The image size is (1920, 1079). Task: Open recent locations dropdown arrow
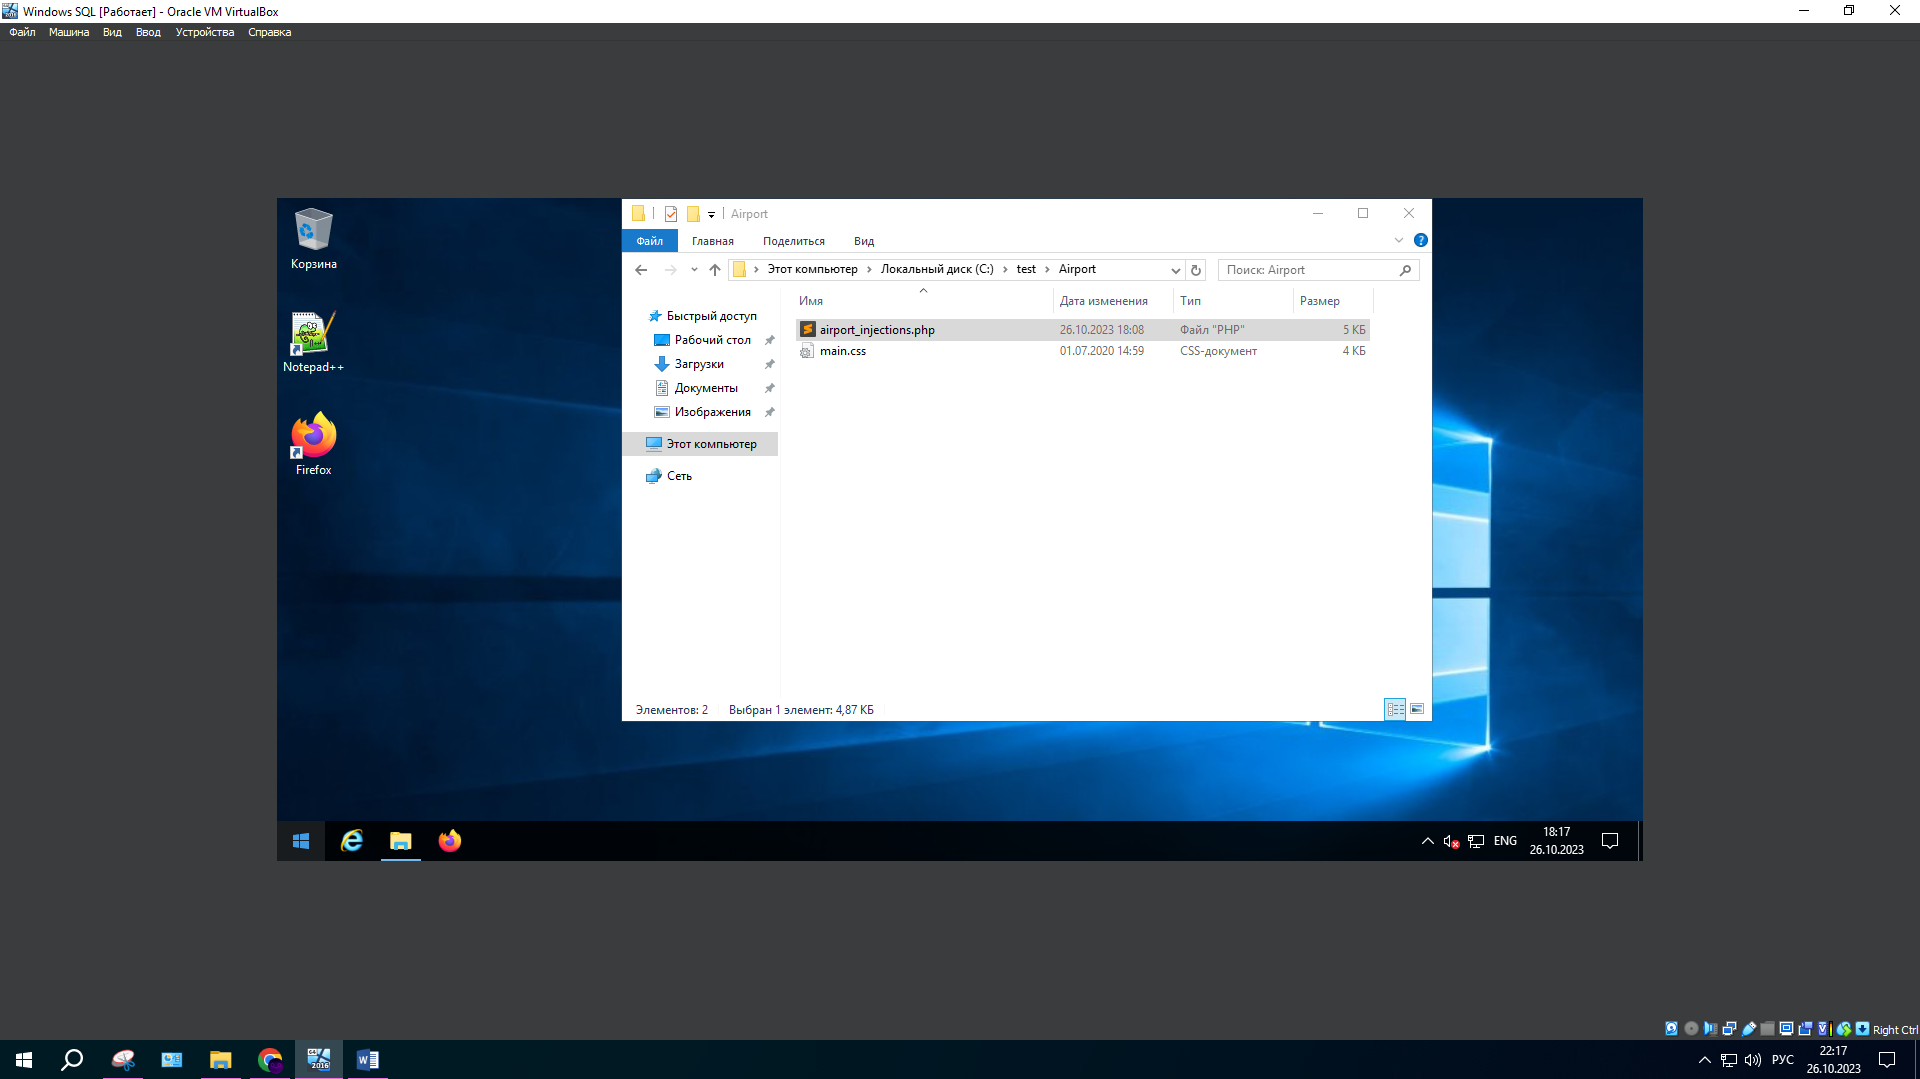694,270
